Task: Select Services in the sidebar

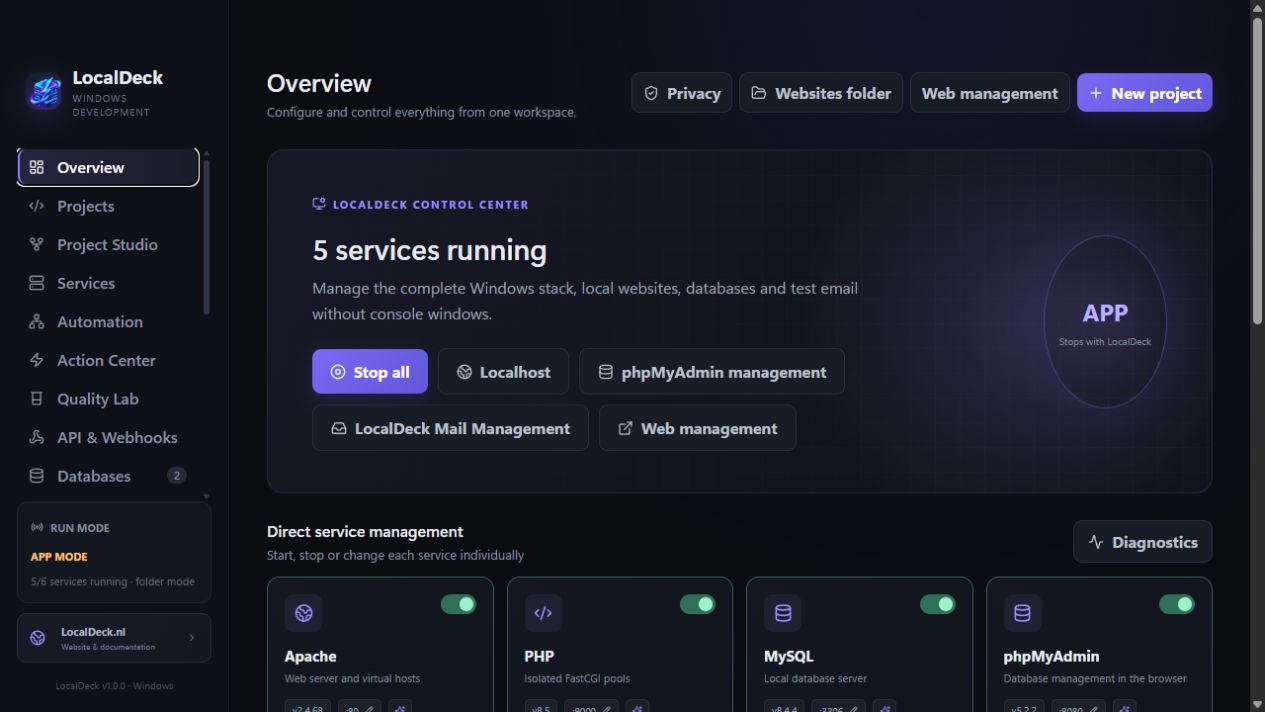Action: (108, 283)
